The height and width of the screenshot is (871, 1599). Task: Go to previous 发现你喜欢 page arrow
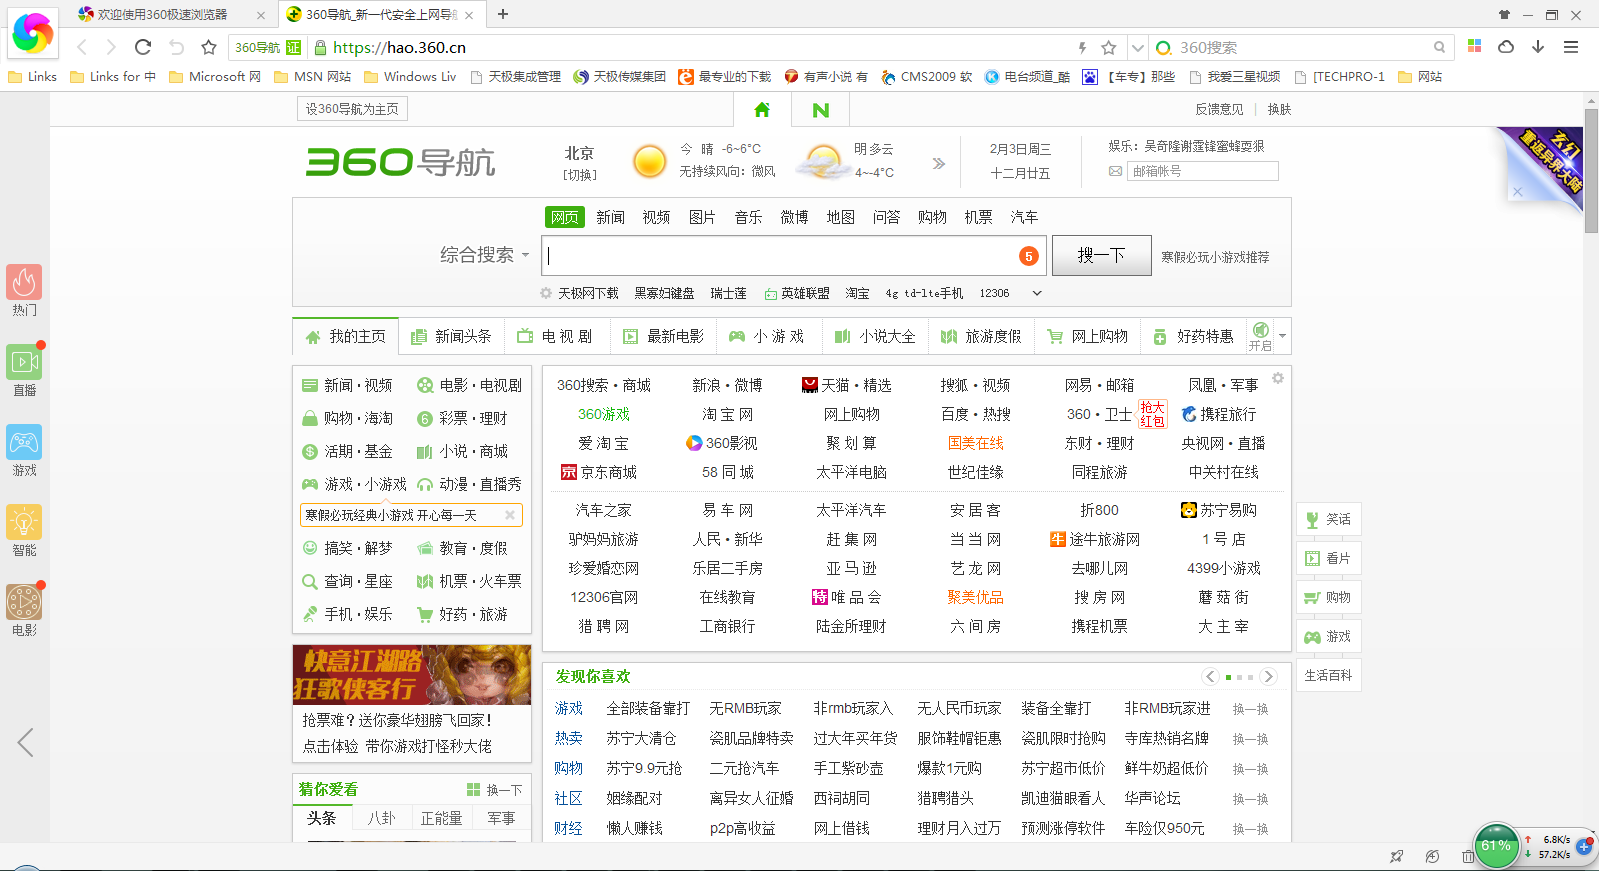point(1209,677)
